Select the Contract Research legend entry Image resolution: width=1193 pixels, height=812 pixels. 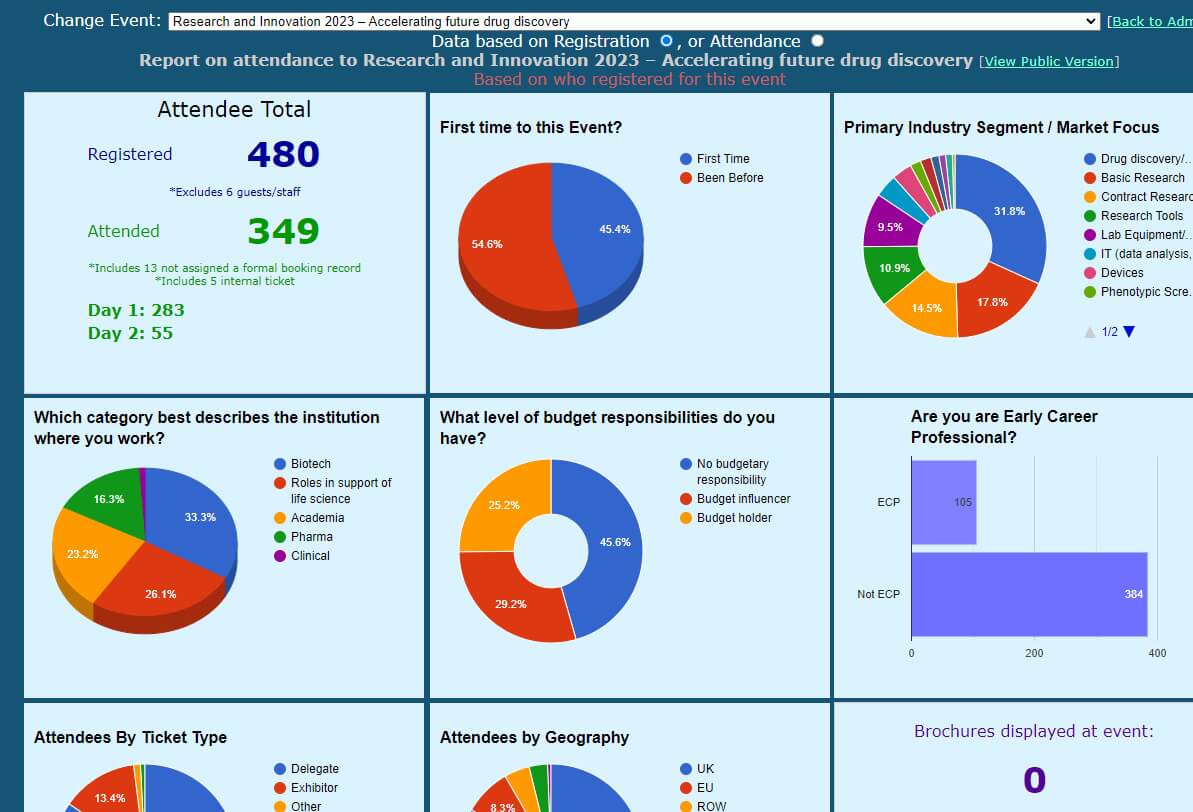click(x=1138, y=197)
